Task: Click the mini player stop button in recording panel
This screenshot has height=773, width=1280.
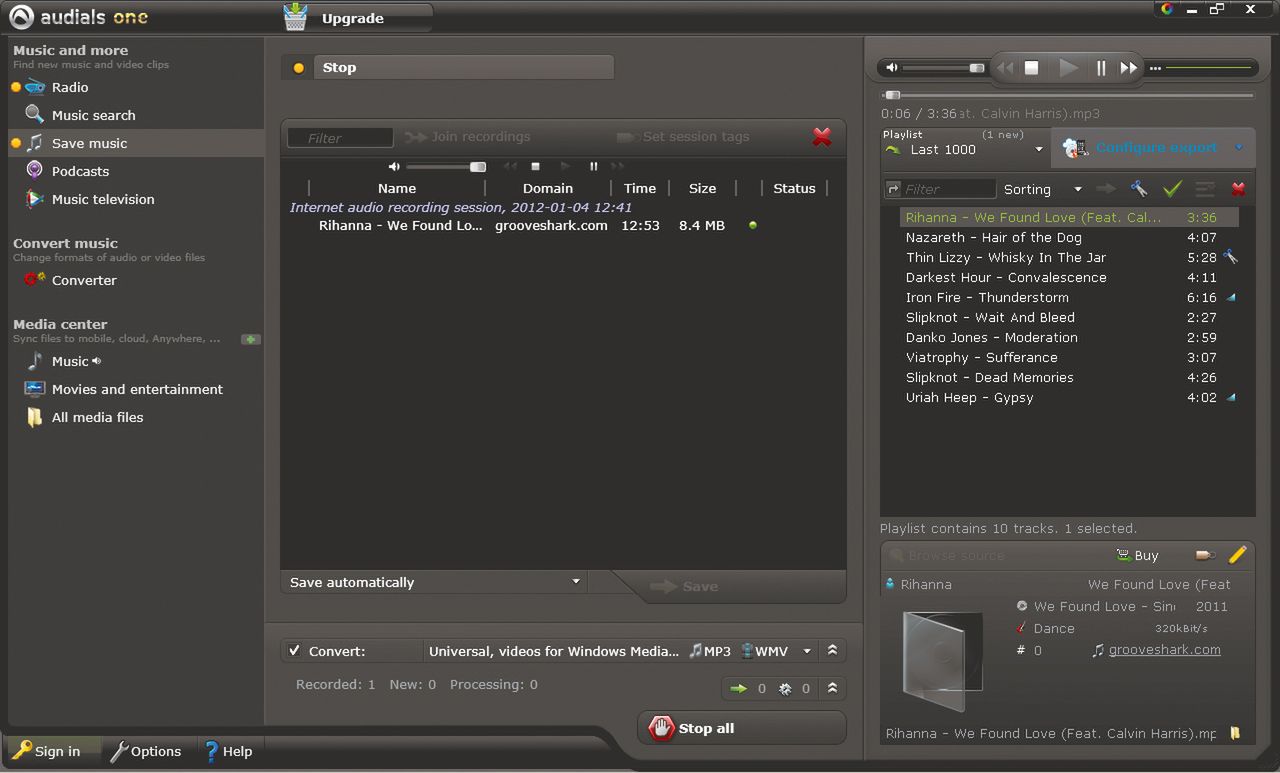Action: click(535, 166)
